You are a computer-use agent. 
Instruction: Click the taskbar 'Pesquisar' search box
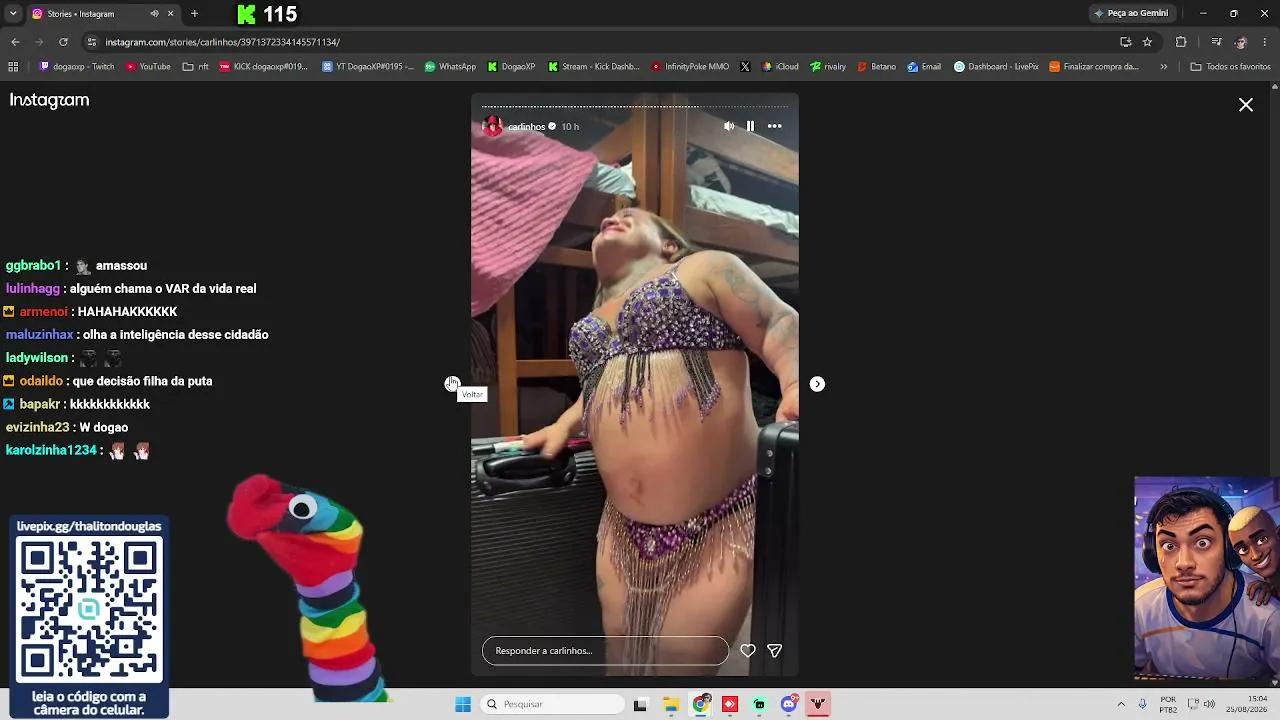pyautogui.click(x=552, y=704)
